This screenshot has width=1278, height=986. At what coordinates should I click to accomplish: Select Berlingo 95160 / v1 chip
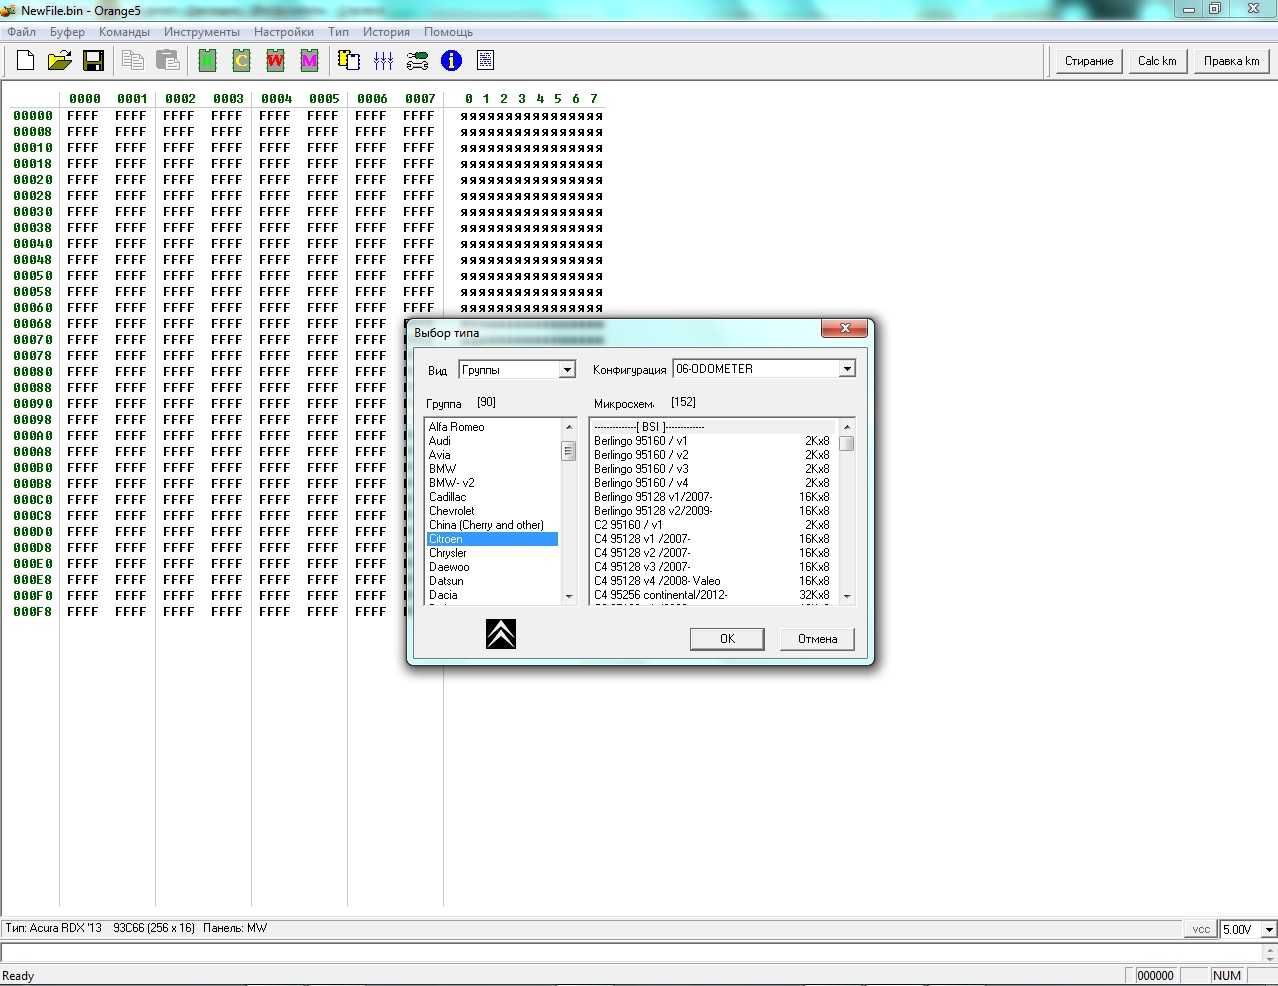pos(712,441)
